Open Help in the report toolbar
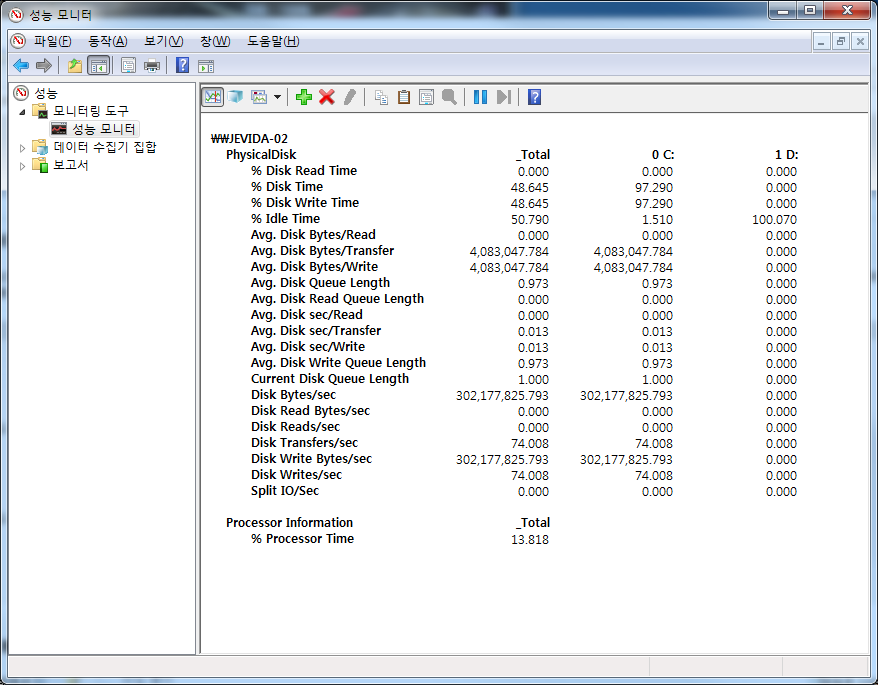The image size is (878, 685). pos(535,97)
